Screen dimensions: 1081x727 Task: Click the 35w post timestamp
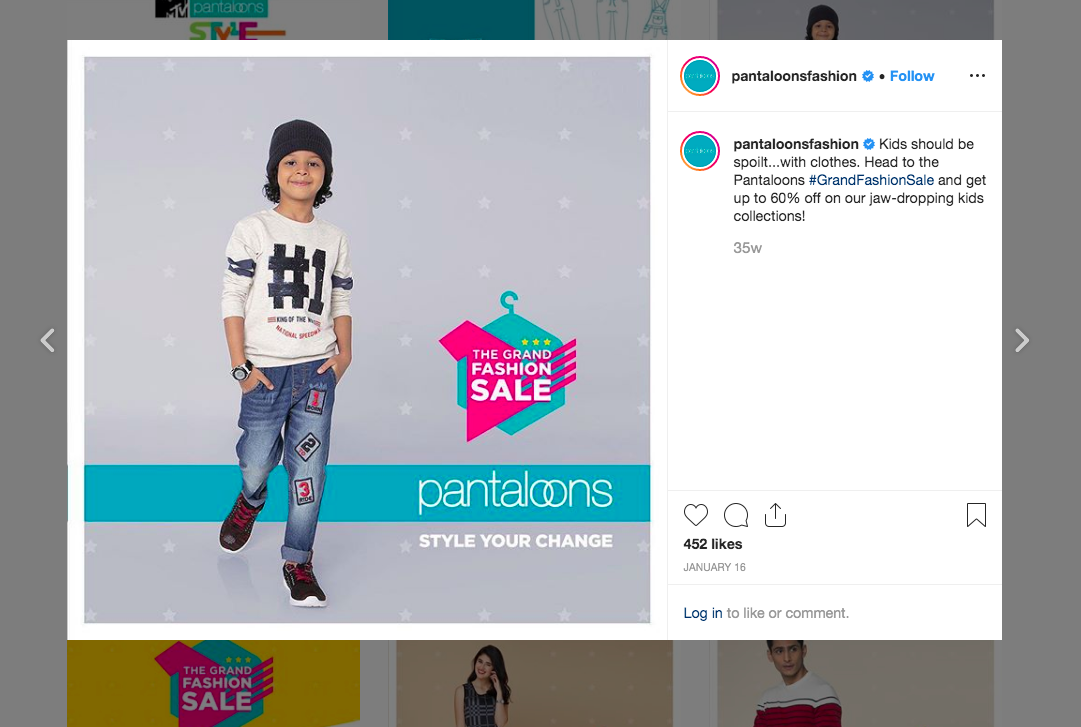coord(747,248)
